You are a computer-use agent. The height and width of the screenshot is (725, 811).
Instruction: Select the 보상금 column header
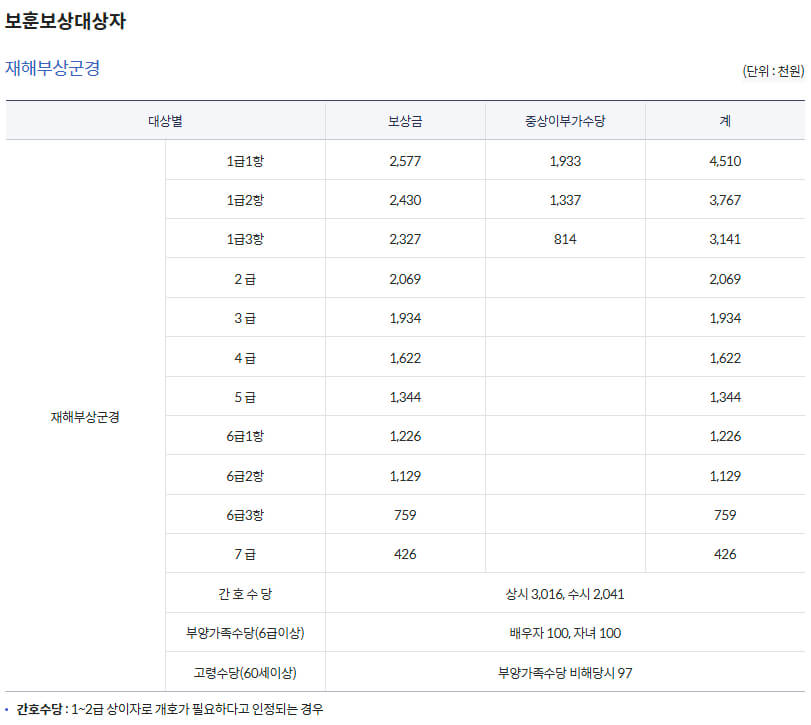(405, 120)
